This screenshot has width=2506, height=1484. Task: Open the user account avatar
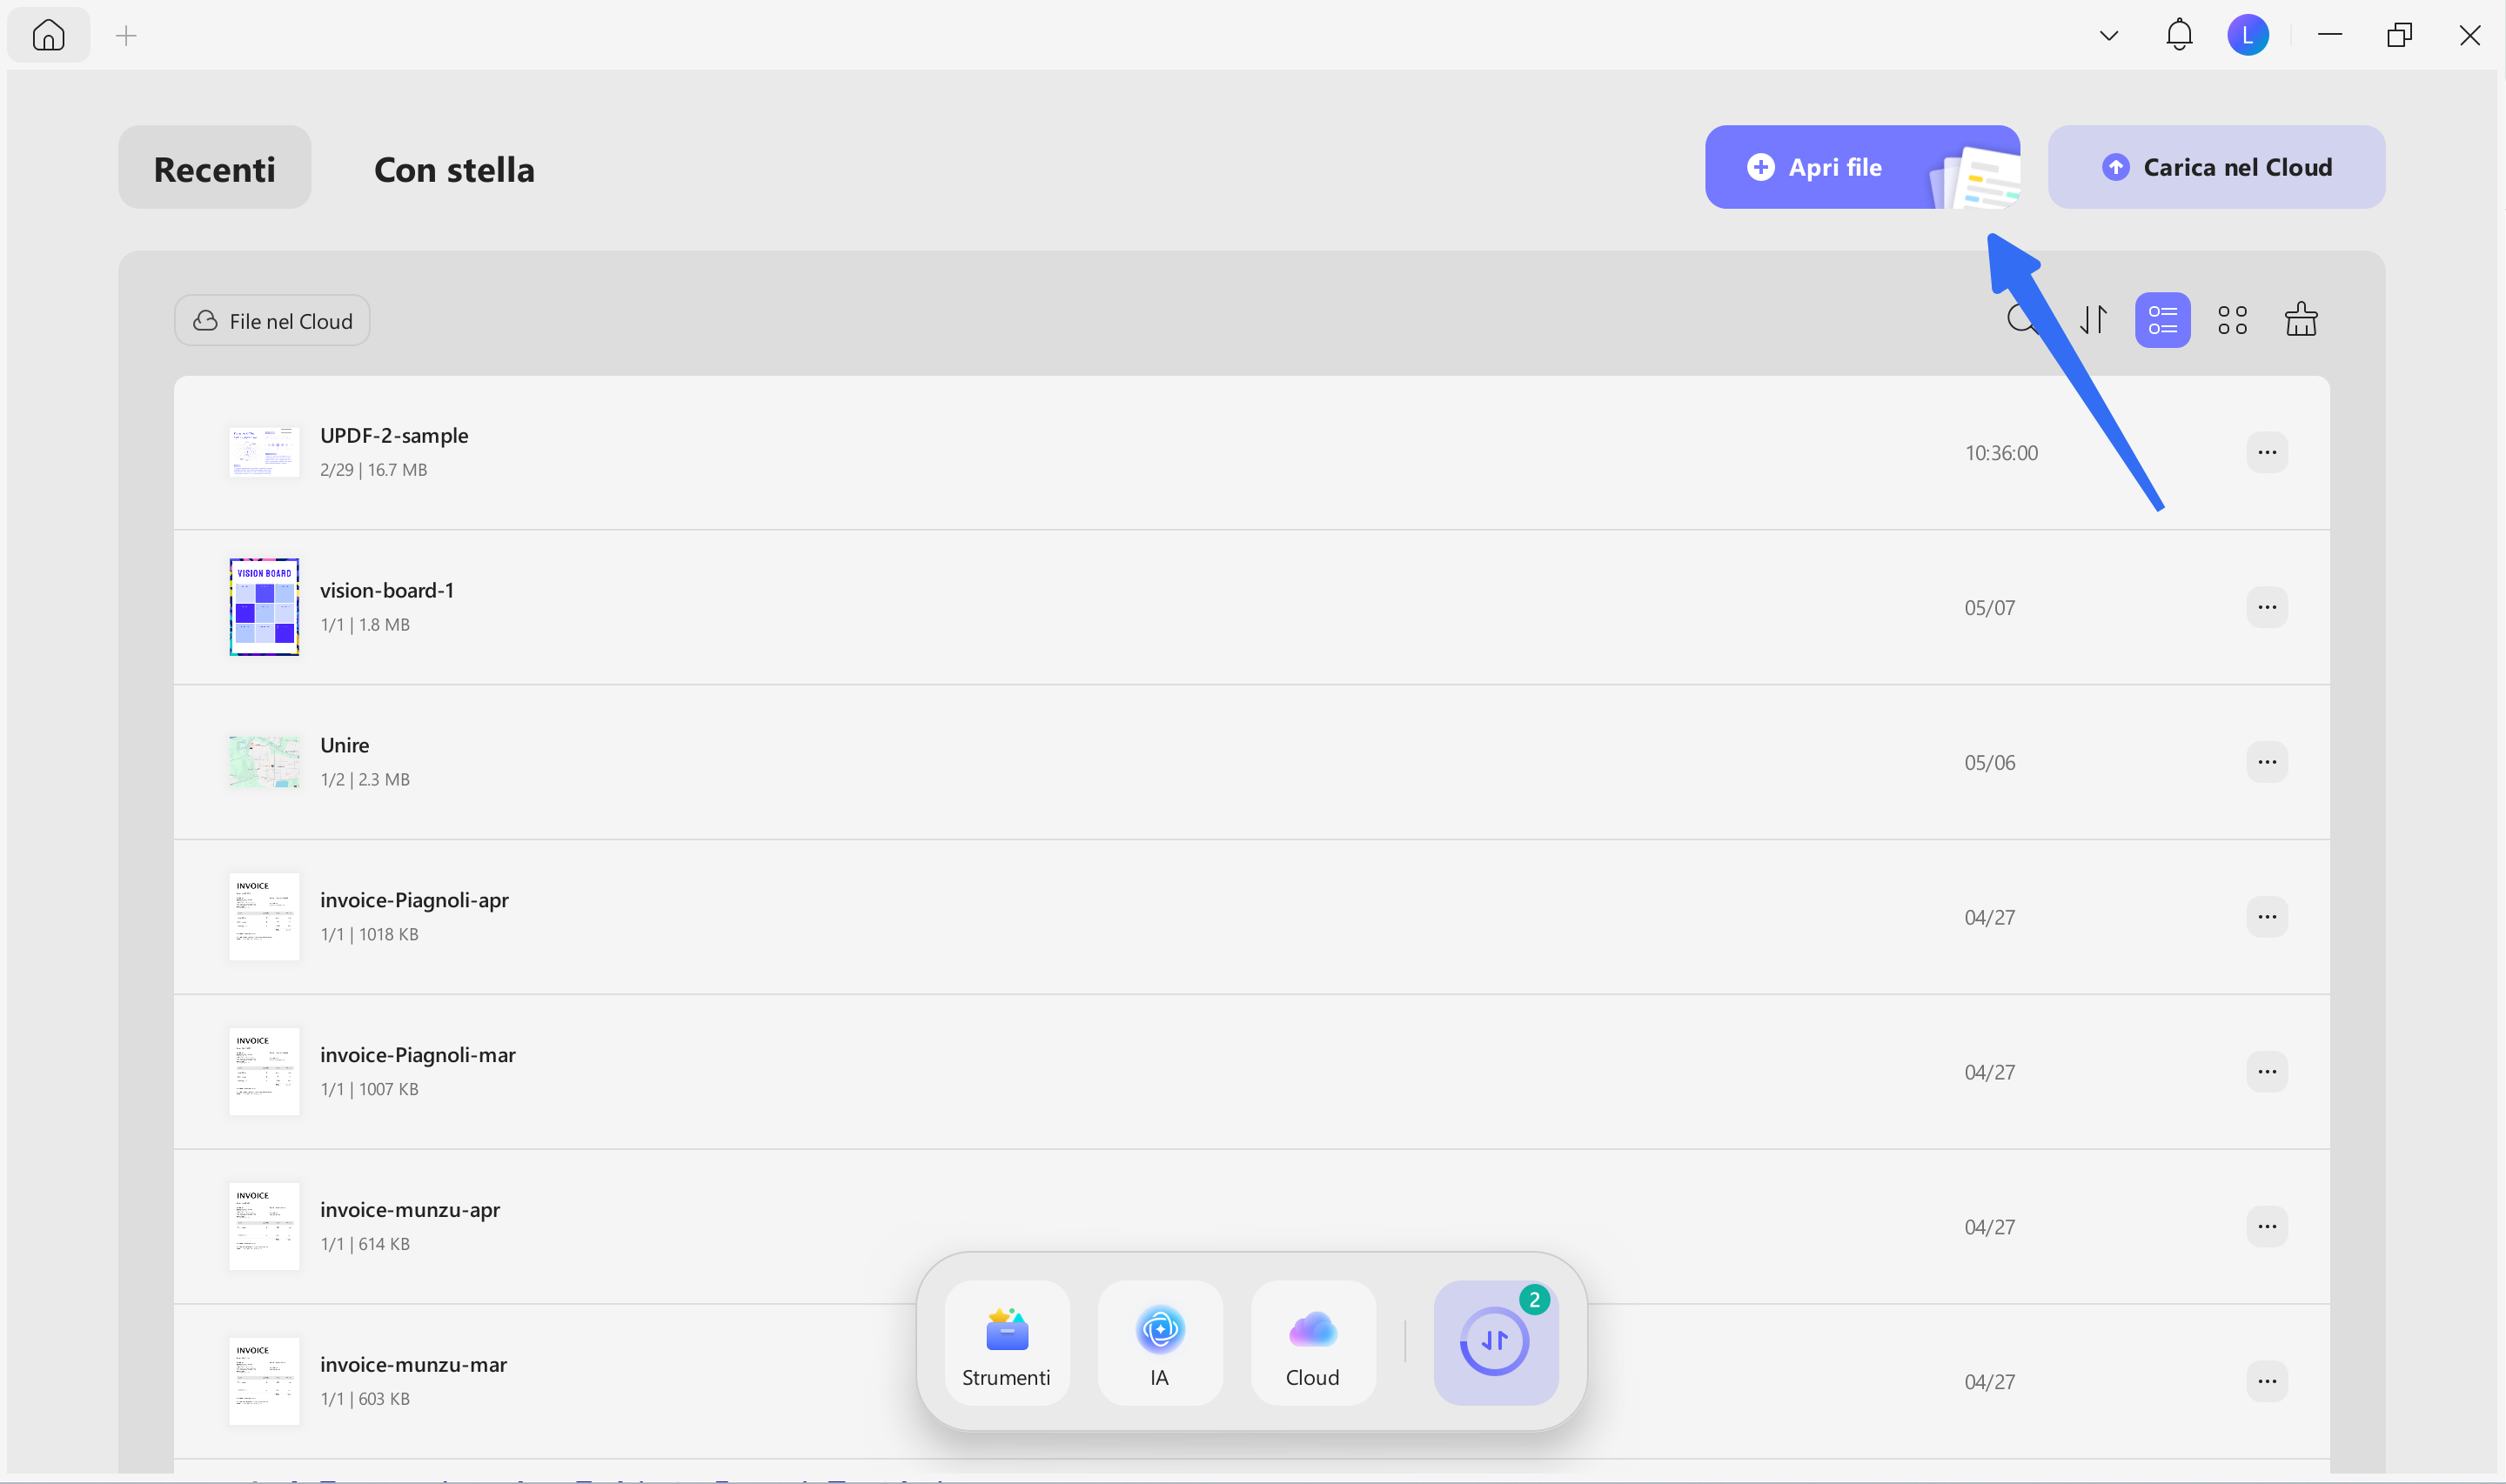[2248, 35]
